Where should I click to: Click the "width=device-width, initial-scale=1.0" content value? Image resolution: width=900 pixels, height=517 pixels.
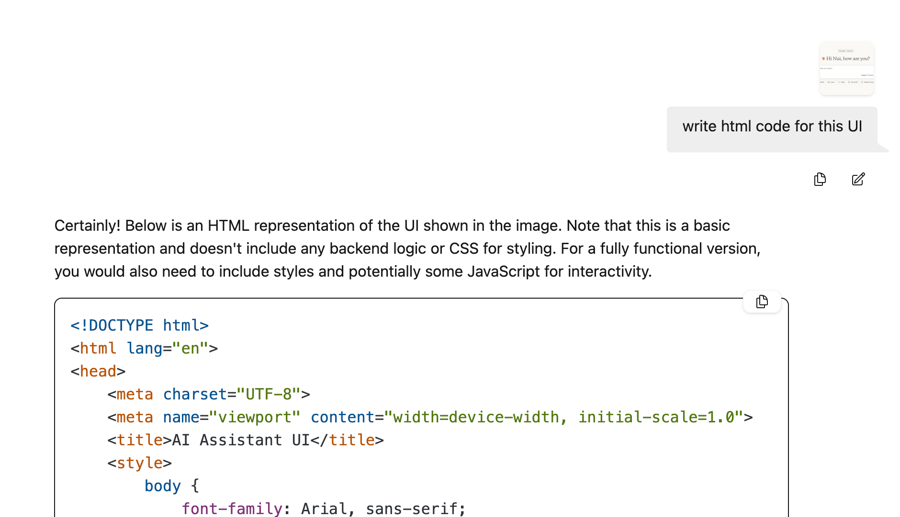(x=563, y=417)
